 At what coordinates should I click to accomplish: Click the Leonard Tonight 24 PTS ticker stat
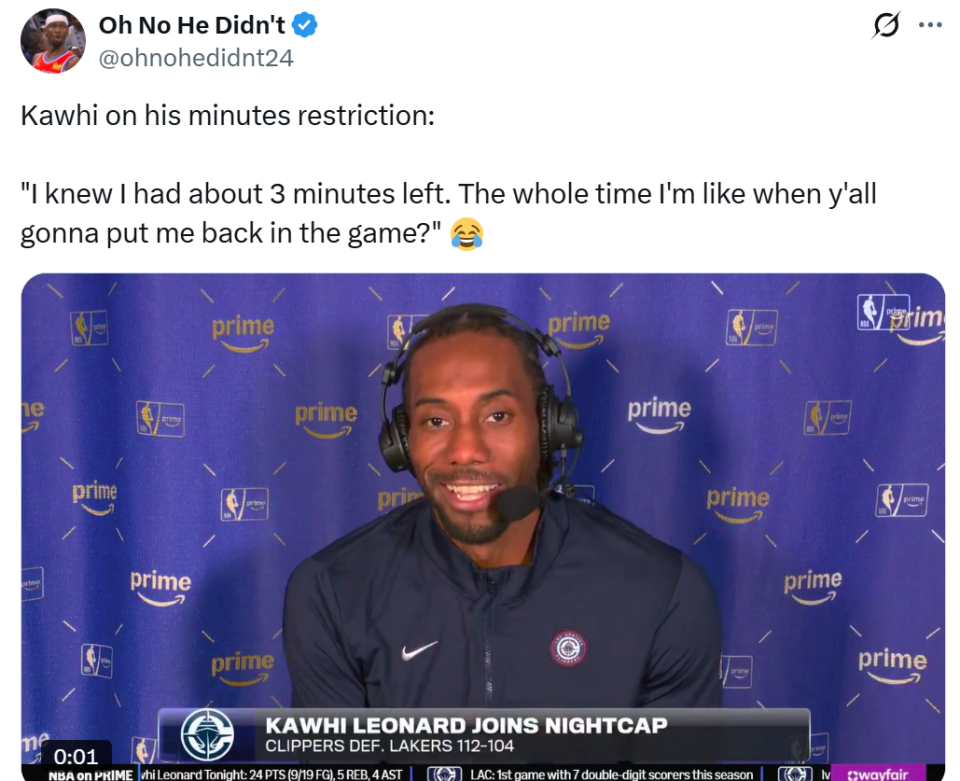(271, 775)
